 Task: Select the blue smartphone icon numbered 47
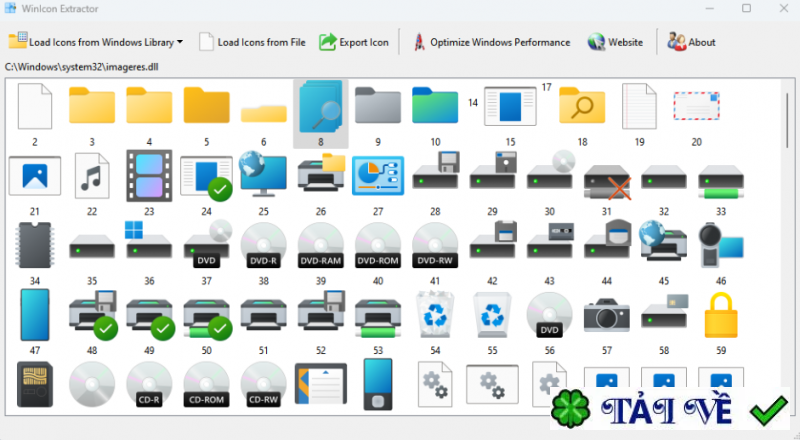click(35, 315)
